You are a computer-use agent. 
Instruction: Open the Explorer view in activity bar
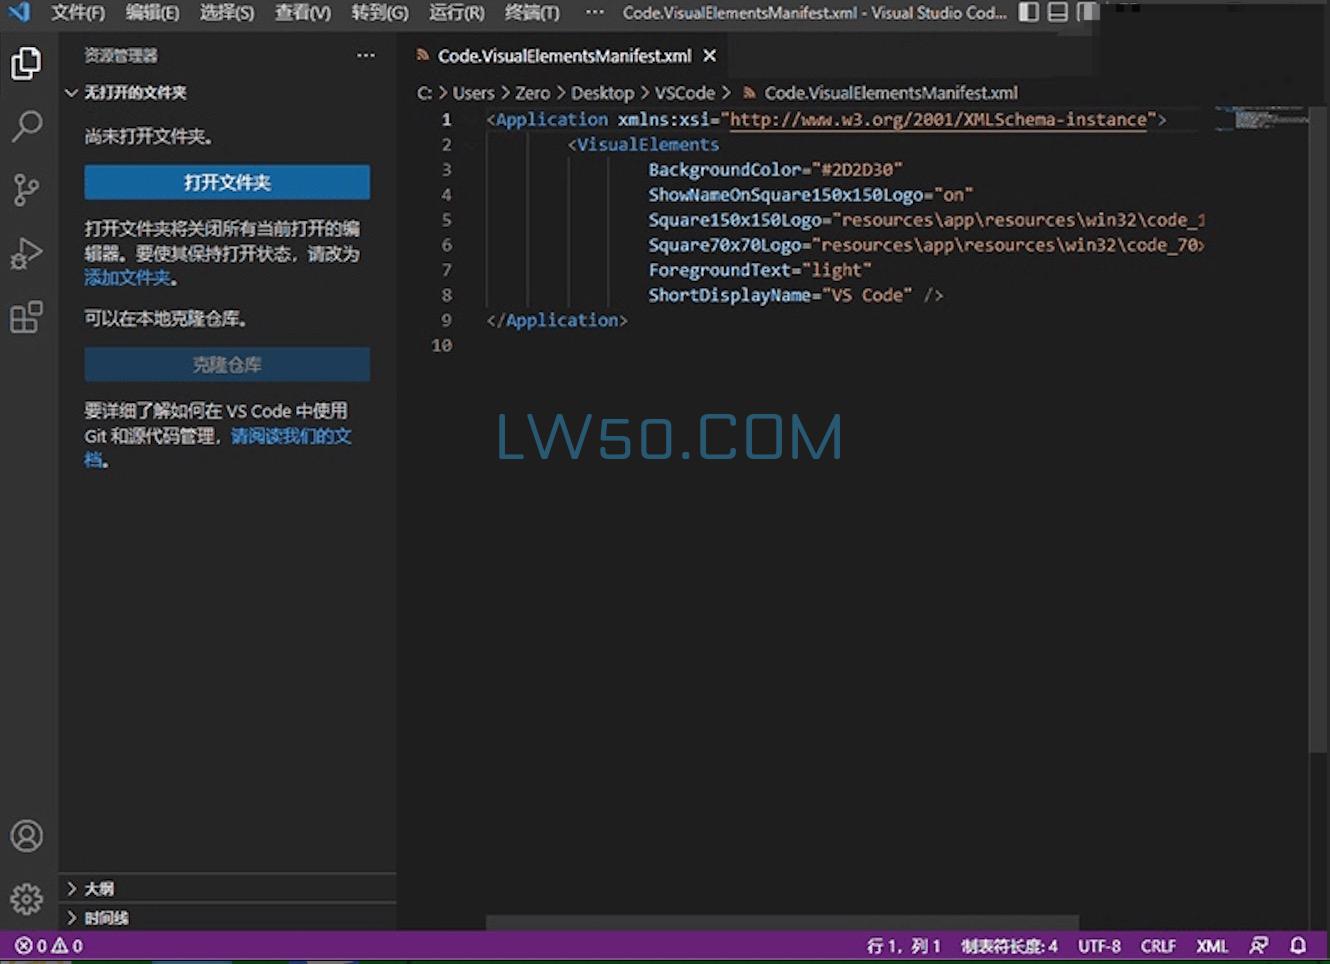[x=27, y=64]
